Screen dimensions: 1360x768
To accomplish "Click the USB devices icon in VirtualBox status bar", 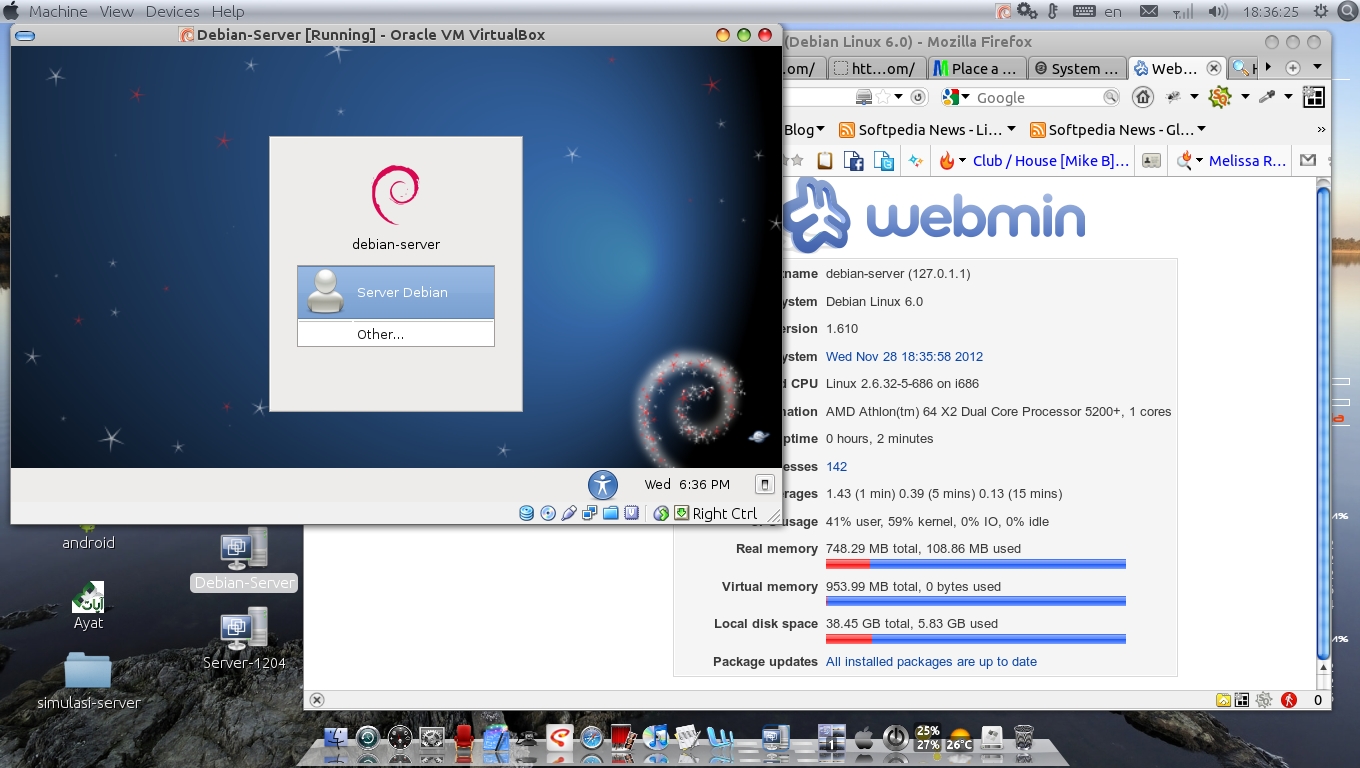I will 569,513.
